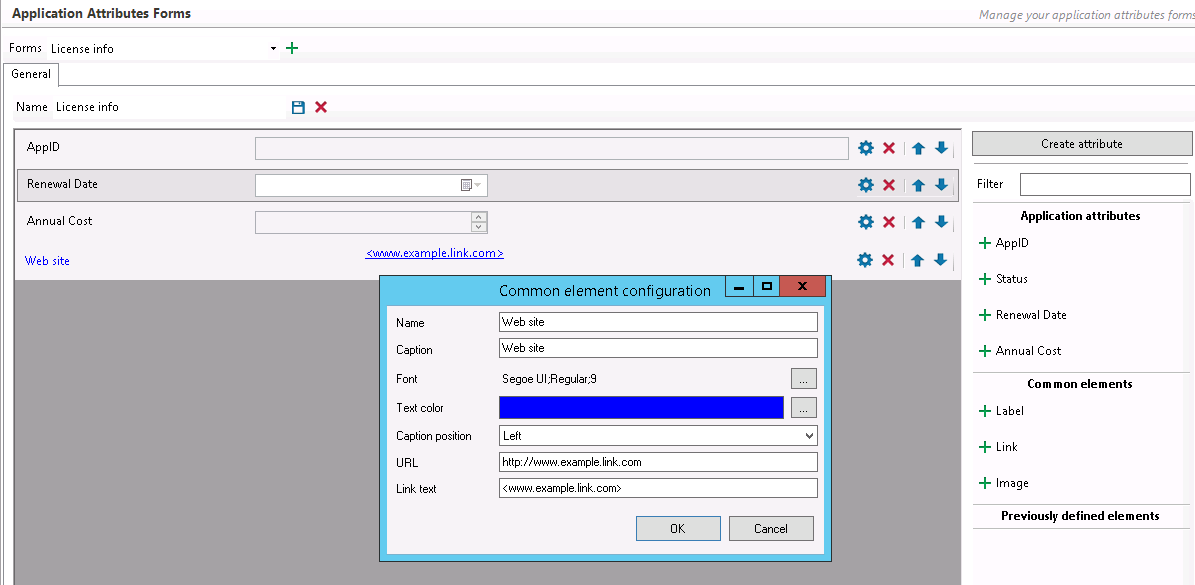This screenshot has height=585, width=1195.
Task: Expand the Caption position dropdown
Action: [x=809, y=436]
